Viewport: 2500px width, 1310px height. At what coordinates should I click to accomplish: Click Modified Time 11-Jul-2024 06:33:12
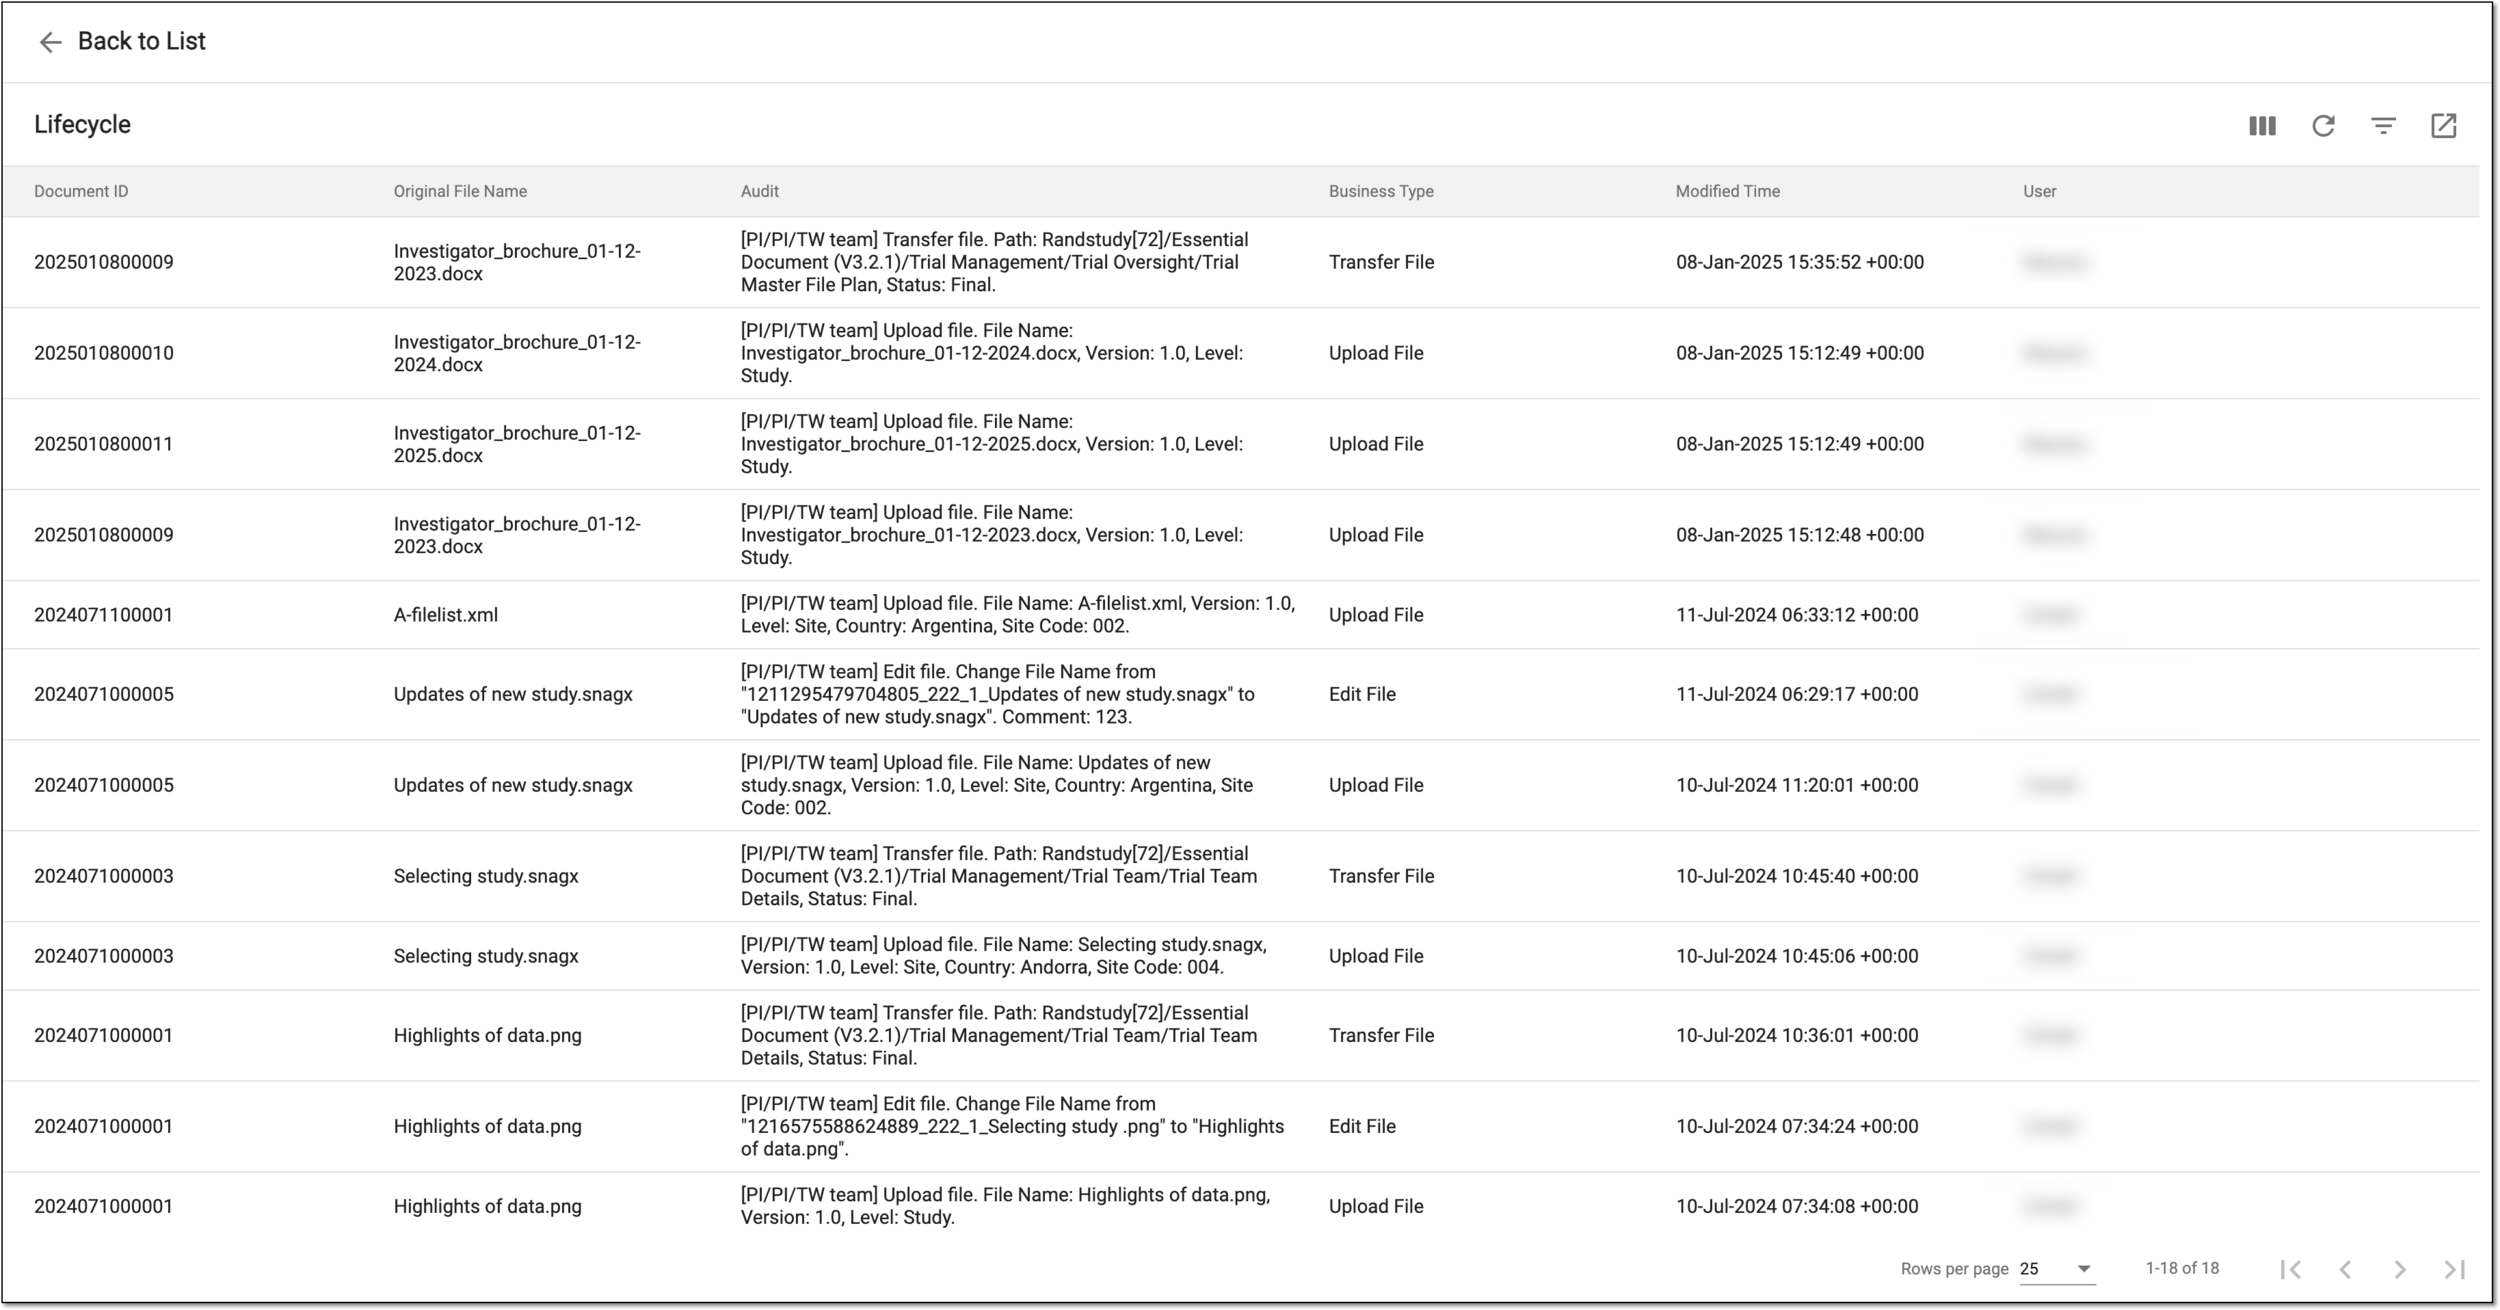point(1797,615)
